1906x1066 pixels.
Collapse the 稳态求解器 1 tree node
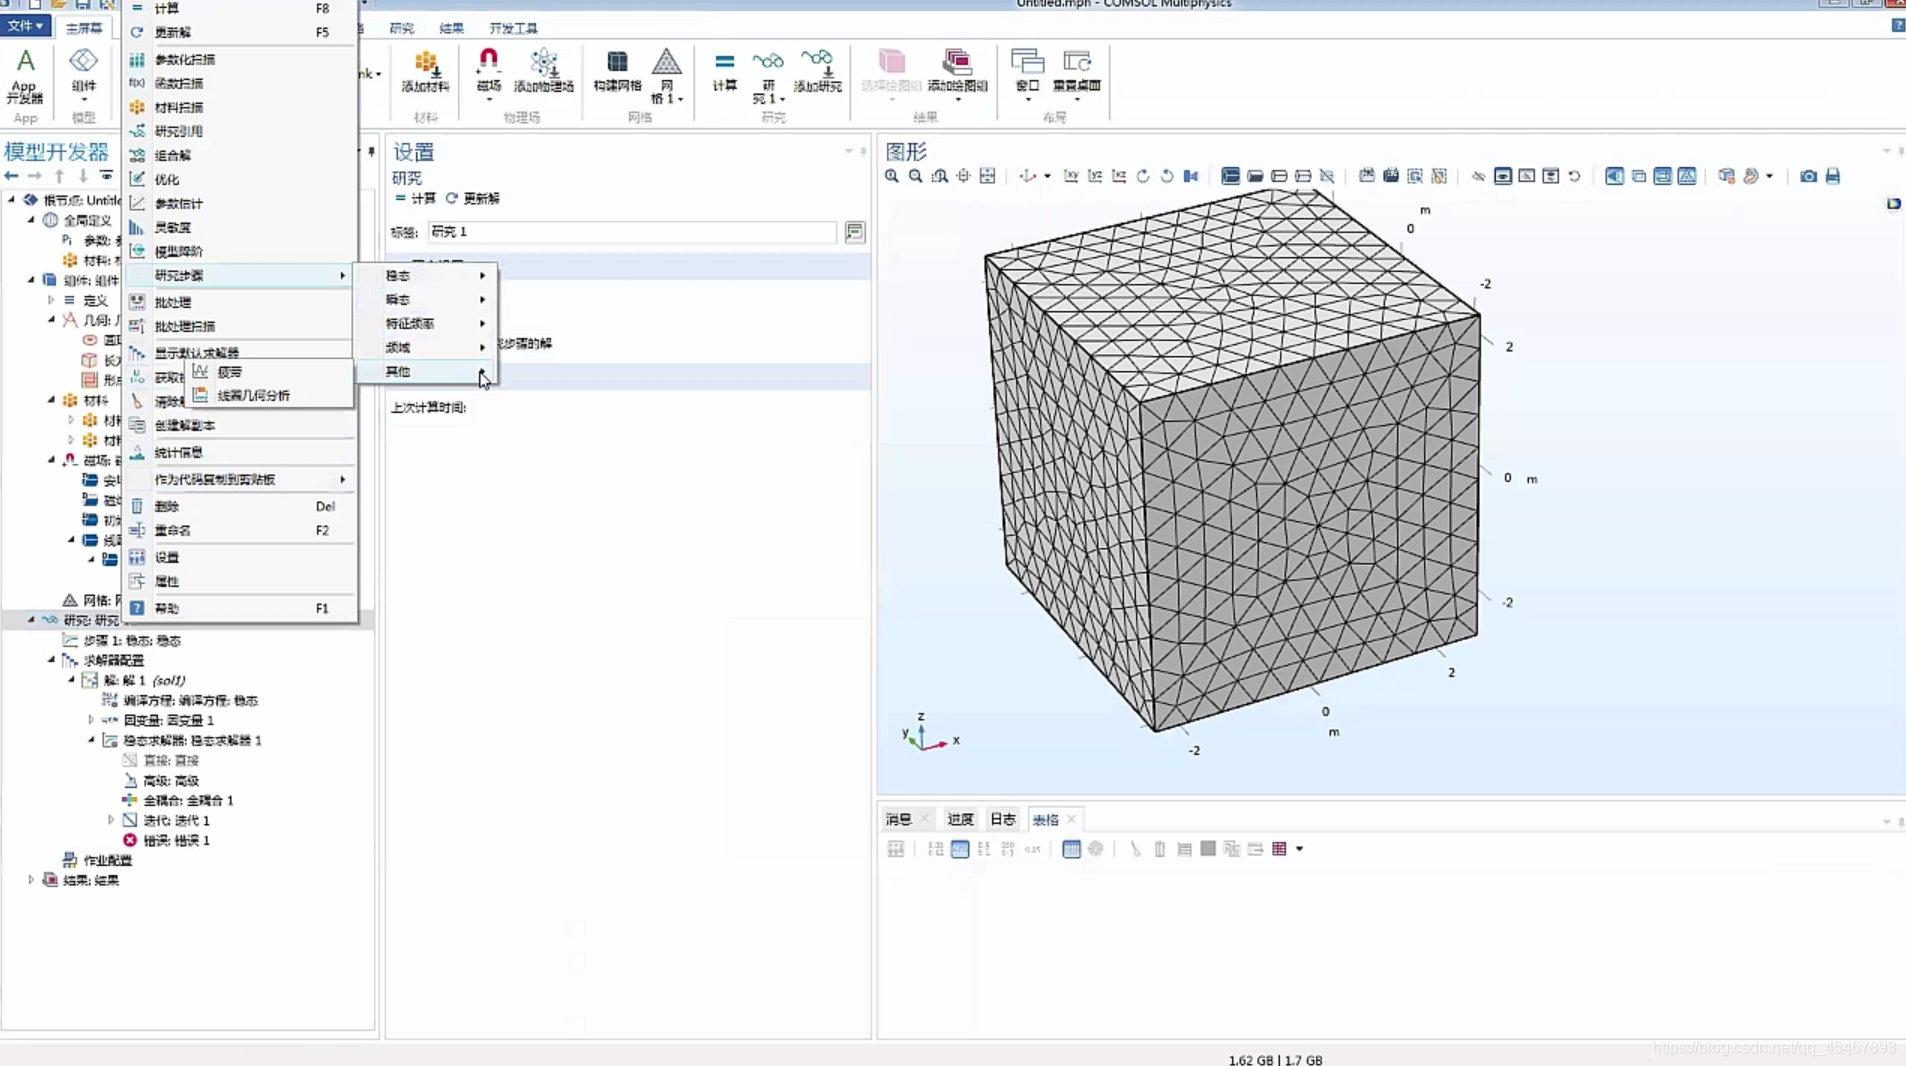tap(91, 740)
